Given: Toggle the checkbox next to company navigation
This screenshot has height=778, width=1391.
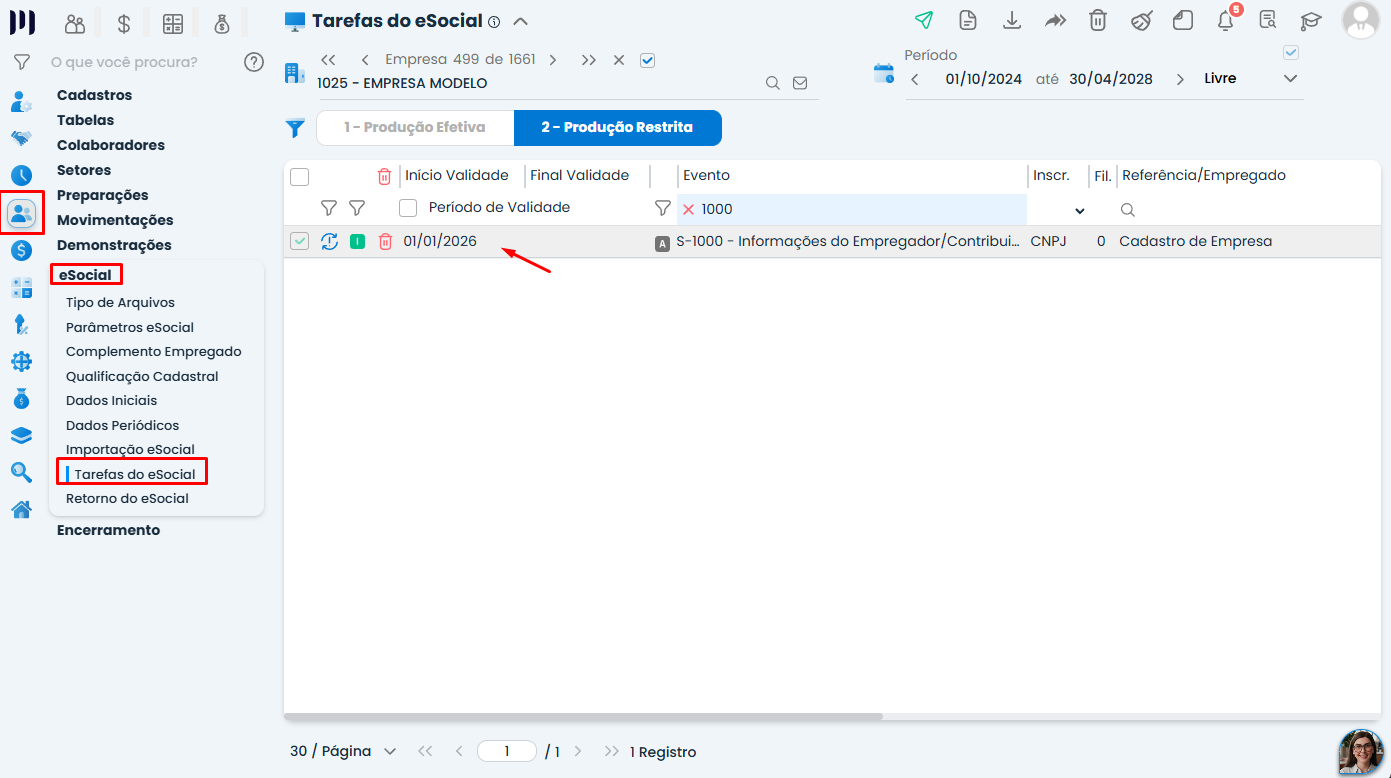Looking at the screenshot, I should [x=647, y=60].
